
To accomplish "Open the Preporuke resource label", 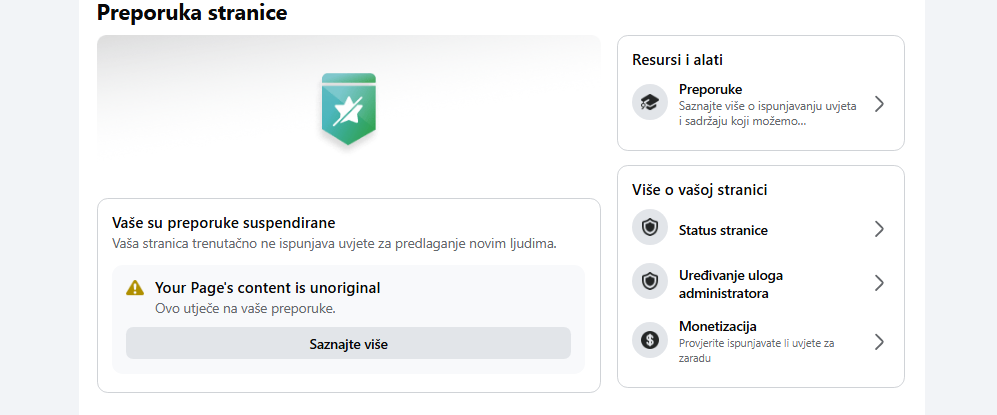I will click(710, 89).
